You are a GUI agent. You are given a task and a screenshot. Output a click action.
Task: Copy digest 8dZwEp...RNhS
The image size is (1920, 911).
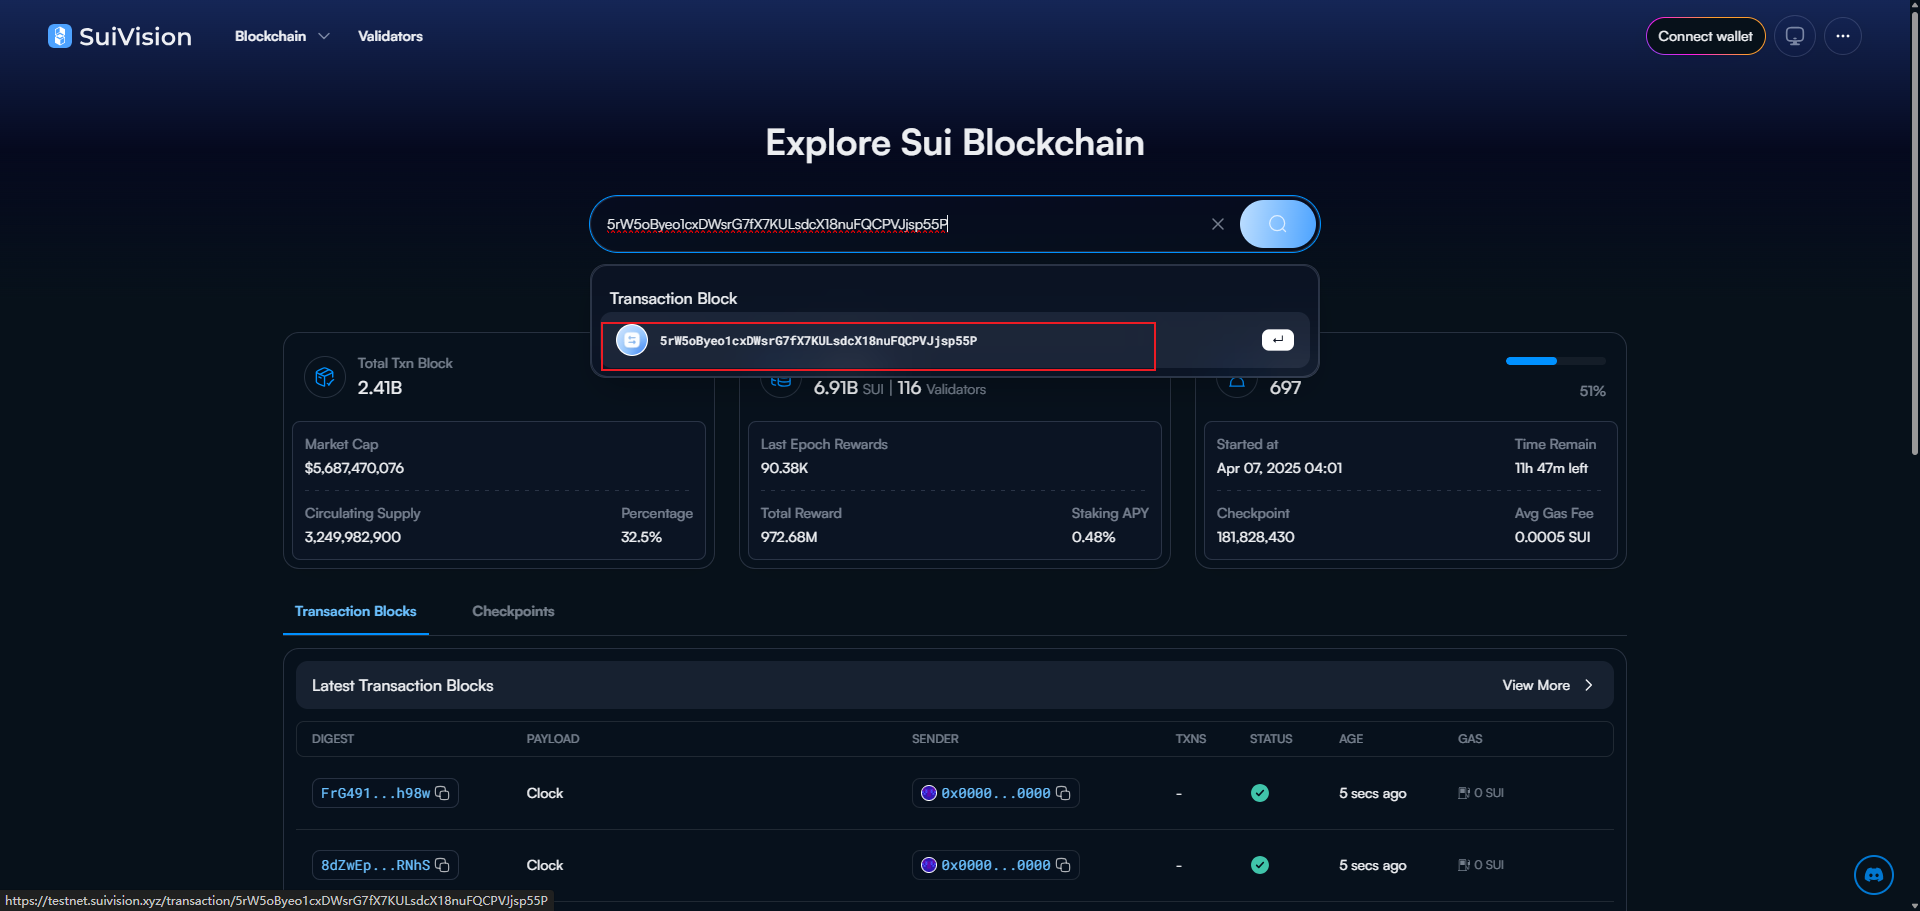tap(442, 865)
